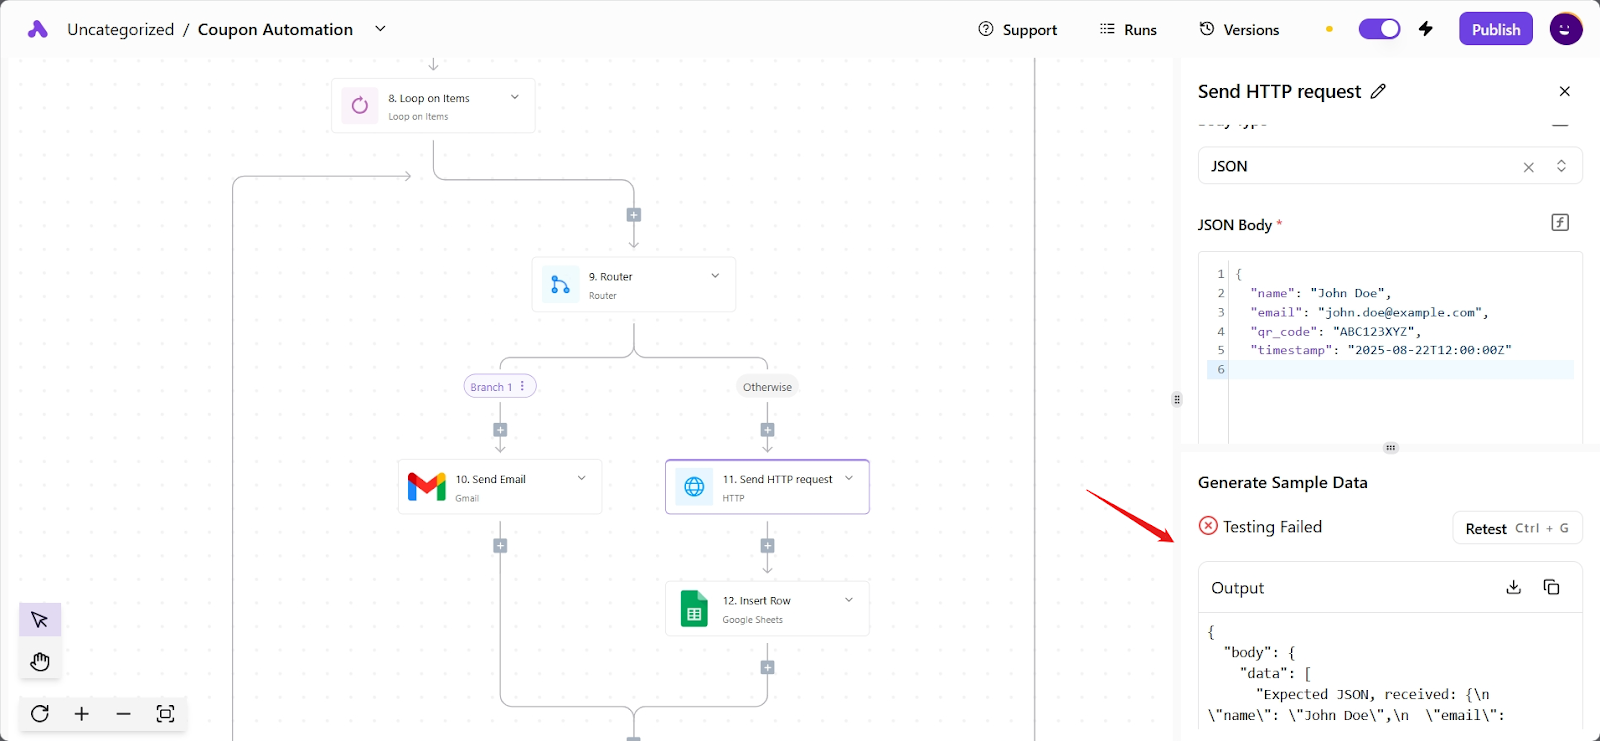1600x741 pixels.
Task: Expand the Loop on Items step menu
Action: point(515,97)
